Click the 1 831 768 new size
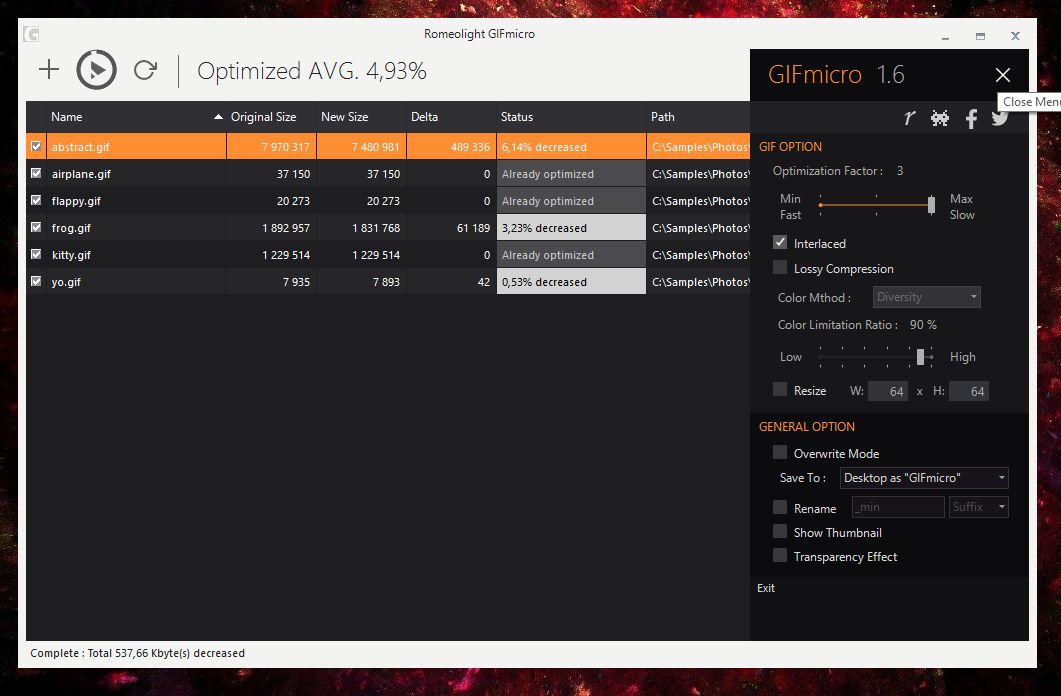Screen dimensions: 1061x696 click(376, 228)
